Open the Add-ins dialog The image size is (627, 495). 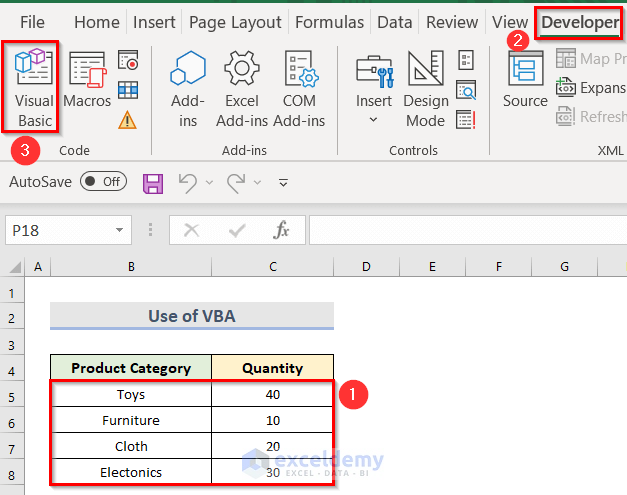pos(188,88)
